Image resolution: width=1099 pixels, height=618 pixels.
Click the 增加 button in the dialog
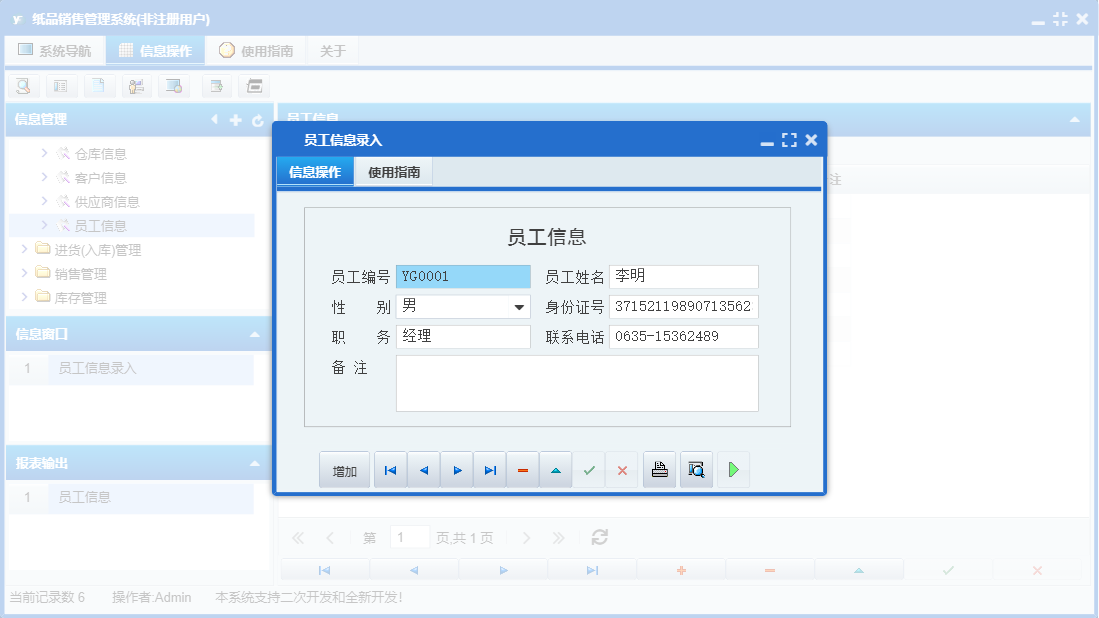(x=344, y=469)
